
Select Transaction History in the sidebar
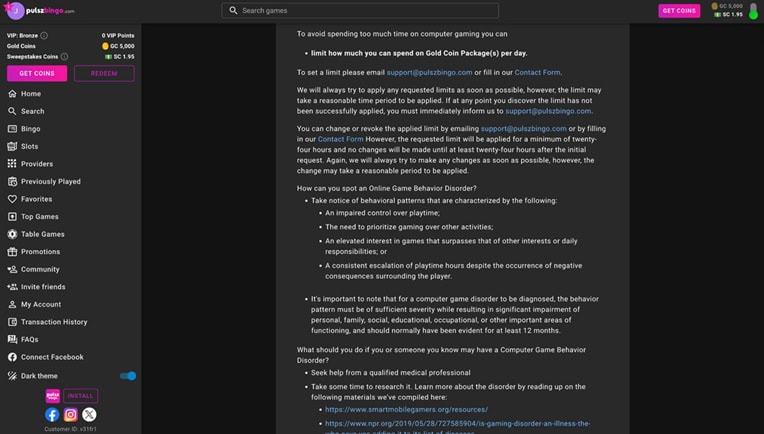tap(54, 322)
